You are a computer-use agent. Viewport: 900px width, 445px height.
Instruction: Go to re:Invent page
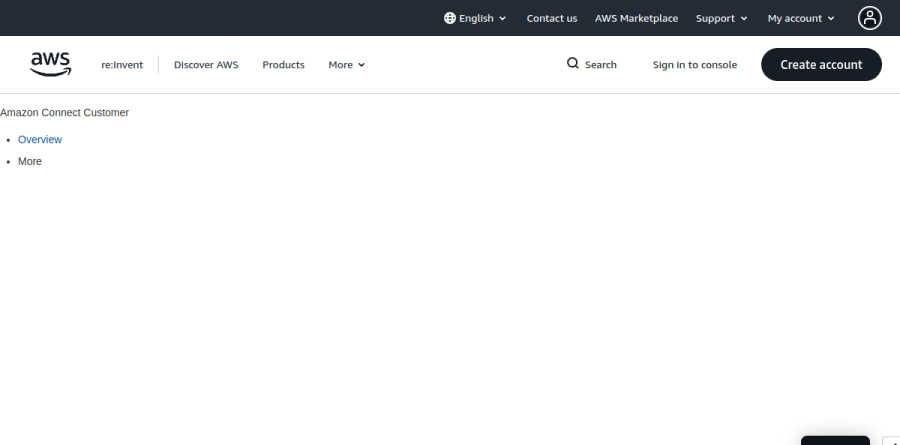(x=122, y=65)
